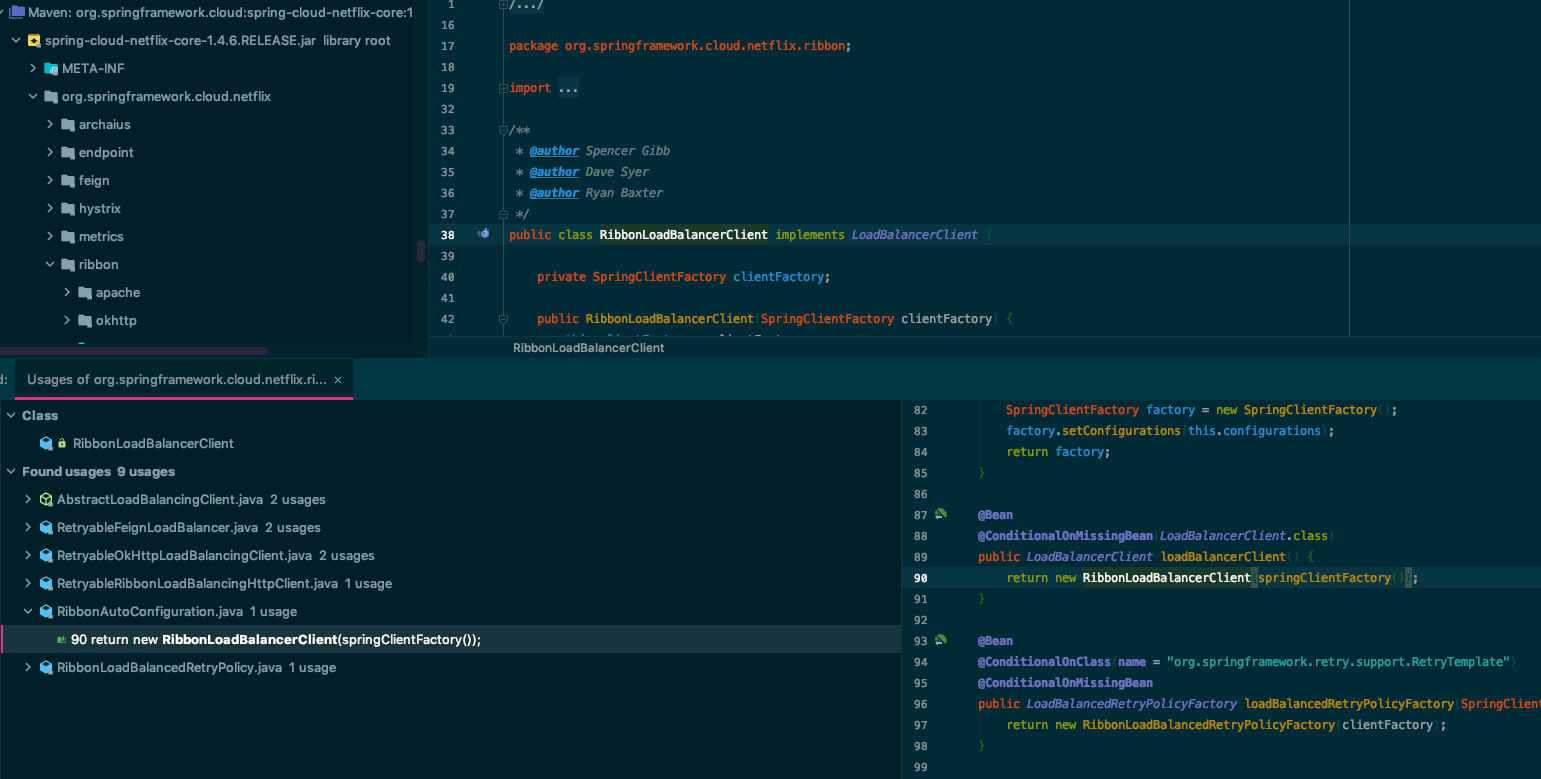Click SpringClientFactory type on line 40

tap(659, 277)
